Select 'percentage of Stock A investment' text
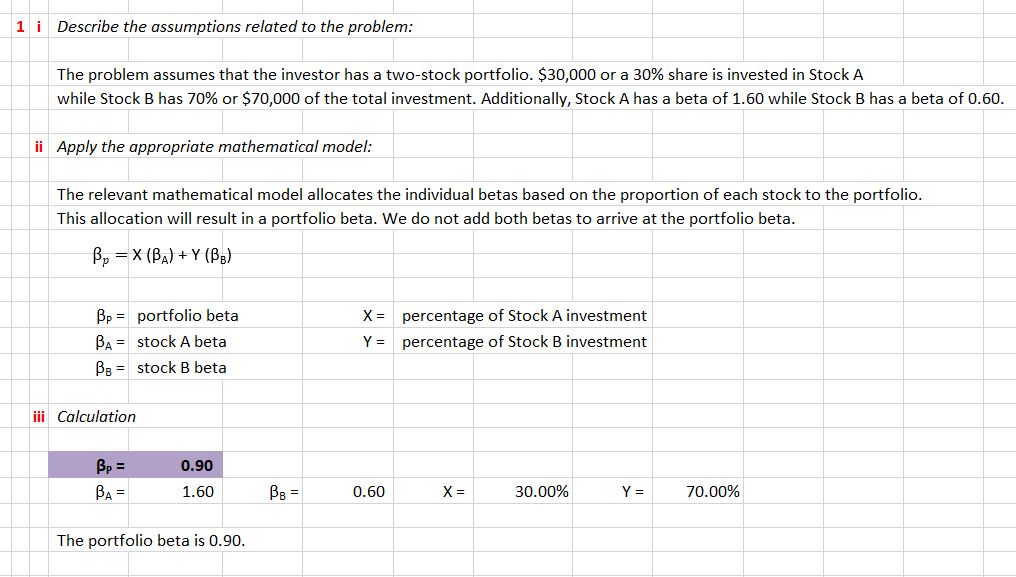Image resolution: width=1016 pixels, height=577 pixels. [x=524, y=315]
